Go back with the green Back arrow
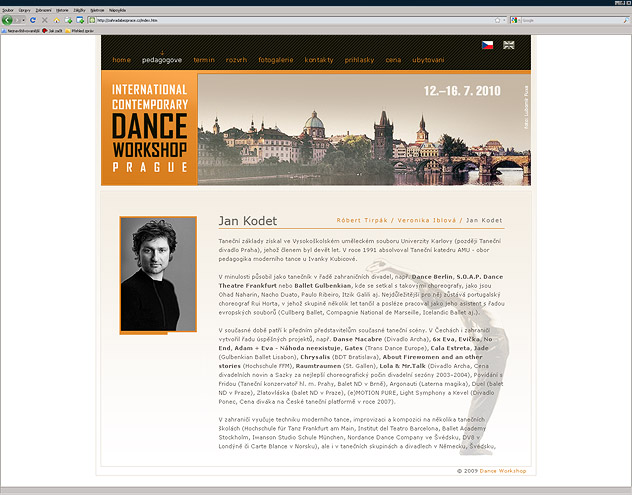632x495 pixels. point(7,20)
